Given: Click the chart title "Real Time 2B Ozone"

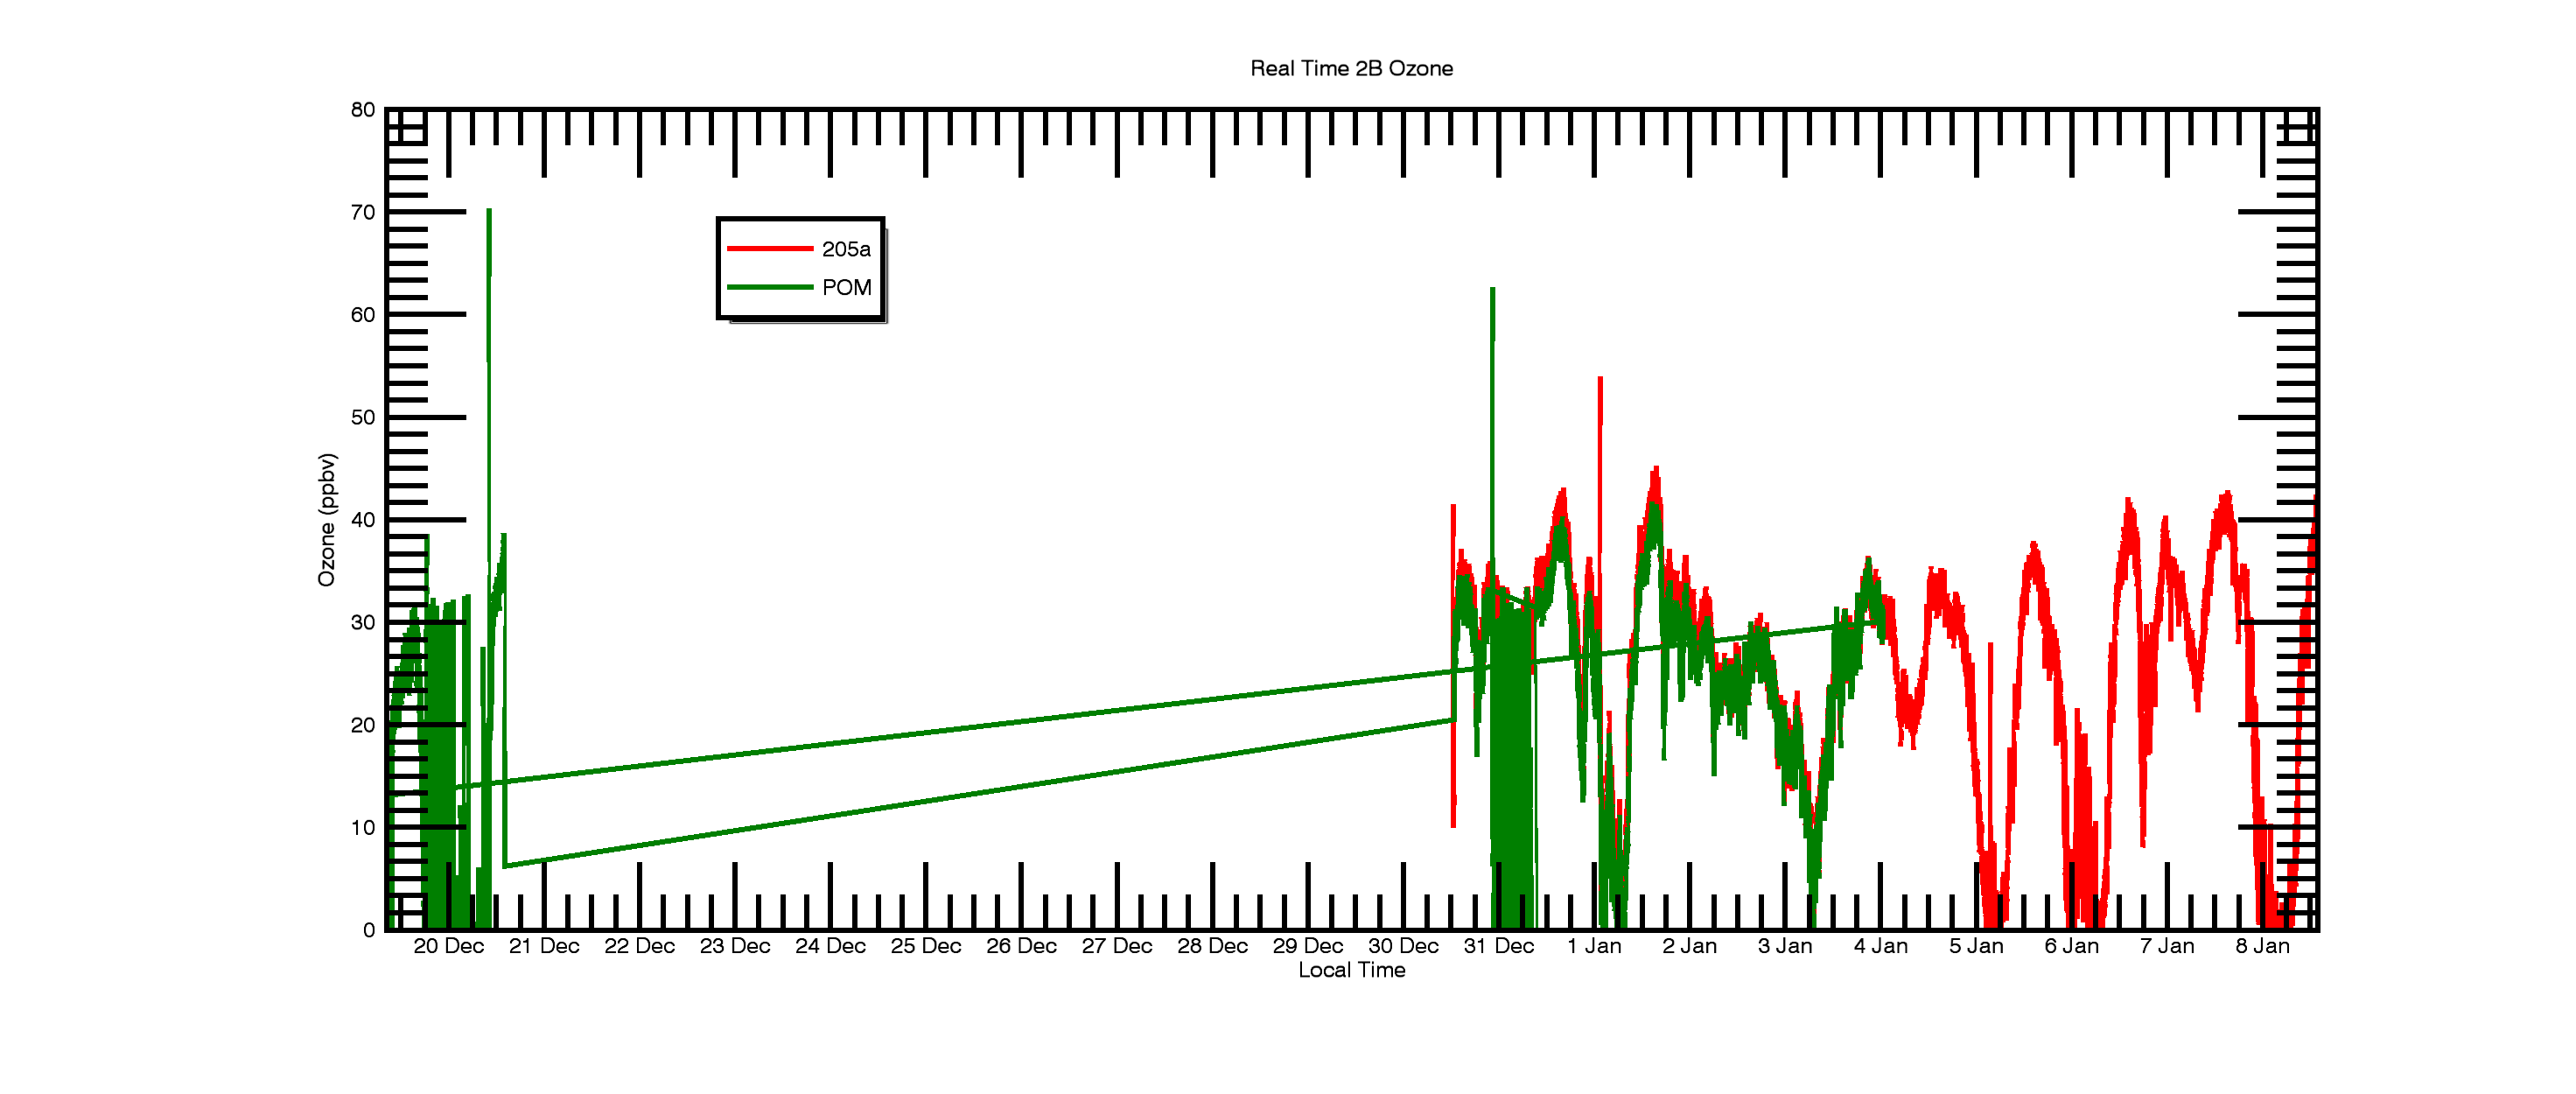Looking at the screenshot, I should (1351, 68).
